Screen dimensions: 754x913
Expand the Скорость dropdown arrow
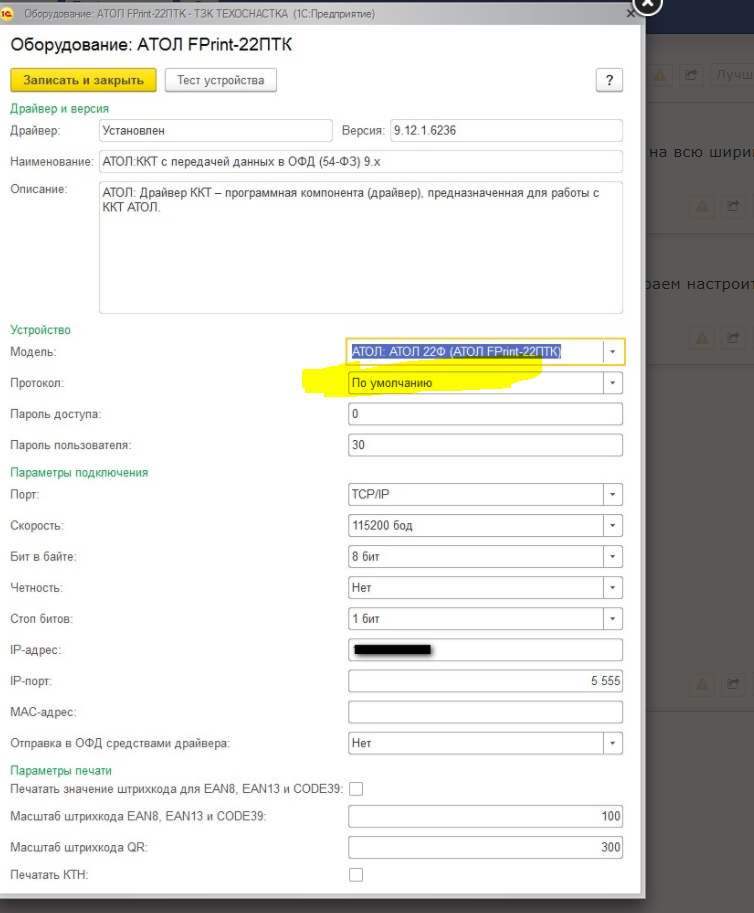613,525
